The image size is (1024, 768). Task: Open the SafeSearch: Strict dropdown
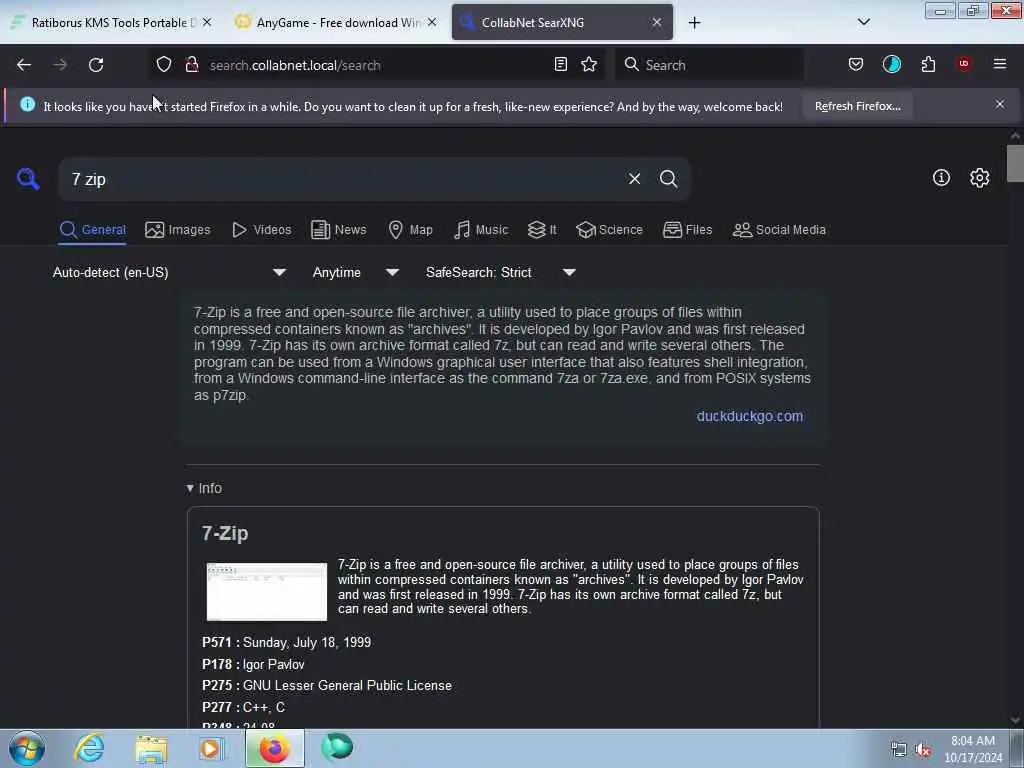coord(500,272)
